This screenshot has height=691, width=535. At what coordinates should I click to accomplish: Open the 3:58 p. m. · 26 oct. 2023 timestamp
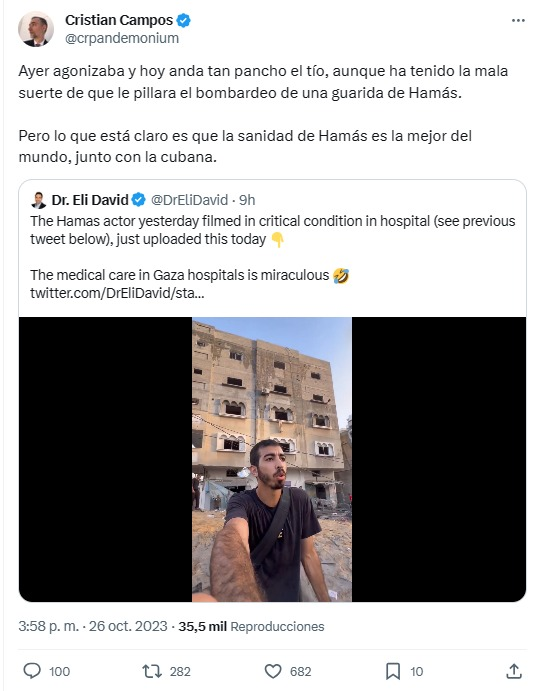[93, 626]
